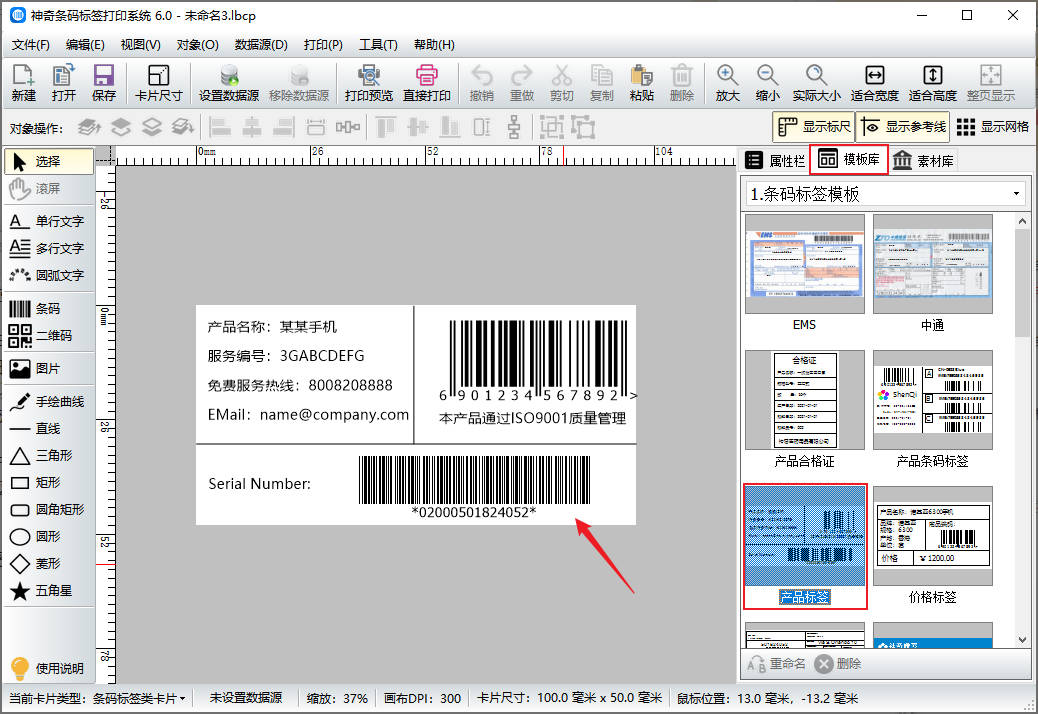Open the 对象(O) menu
Screen dimensions: 1038x714
click(197, 45)
